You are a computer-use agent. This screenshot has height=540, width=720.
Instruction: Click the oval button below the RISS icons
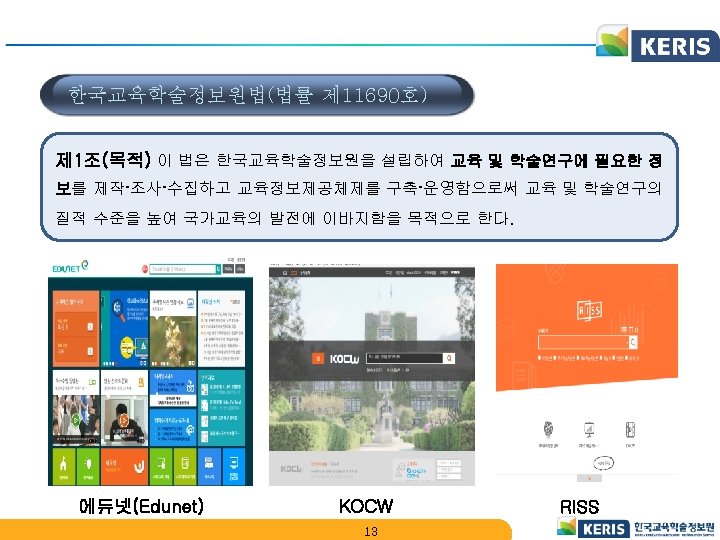603,463
